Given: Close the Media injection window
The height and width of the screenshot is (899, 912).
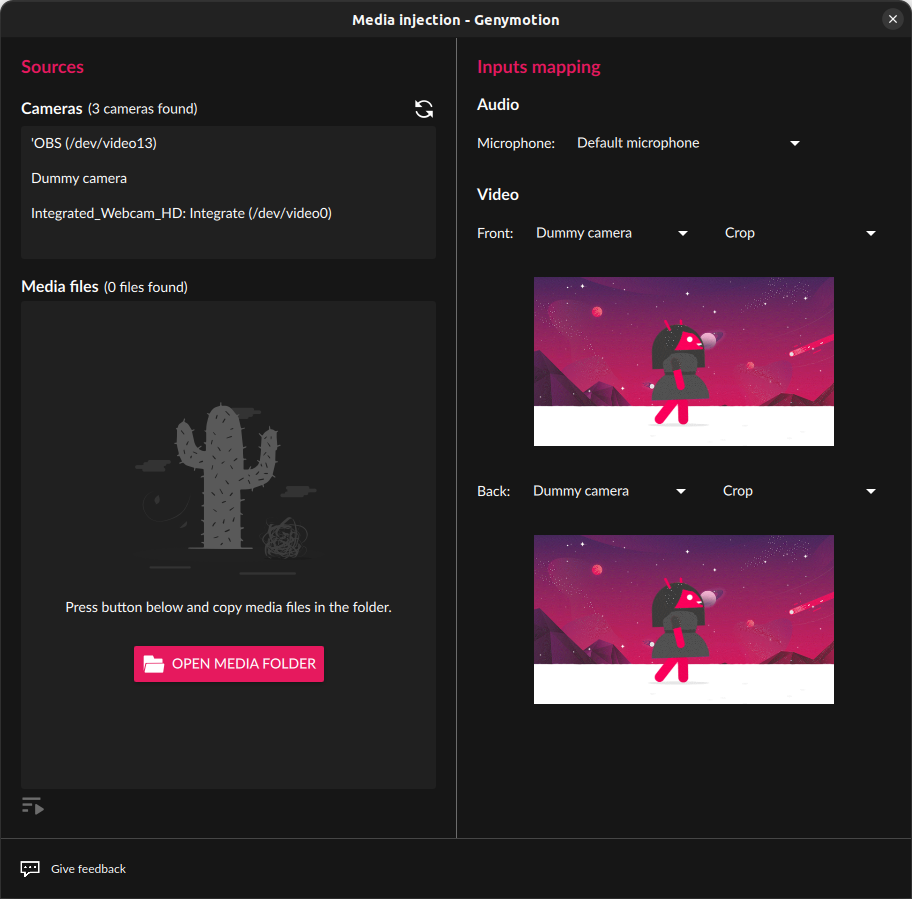Looking at the screenshot, I should pyautogui.click(x=892, y=19).
